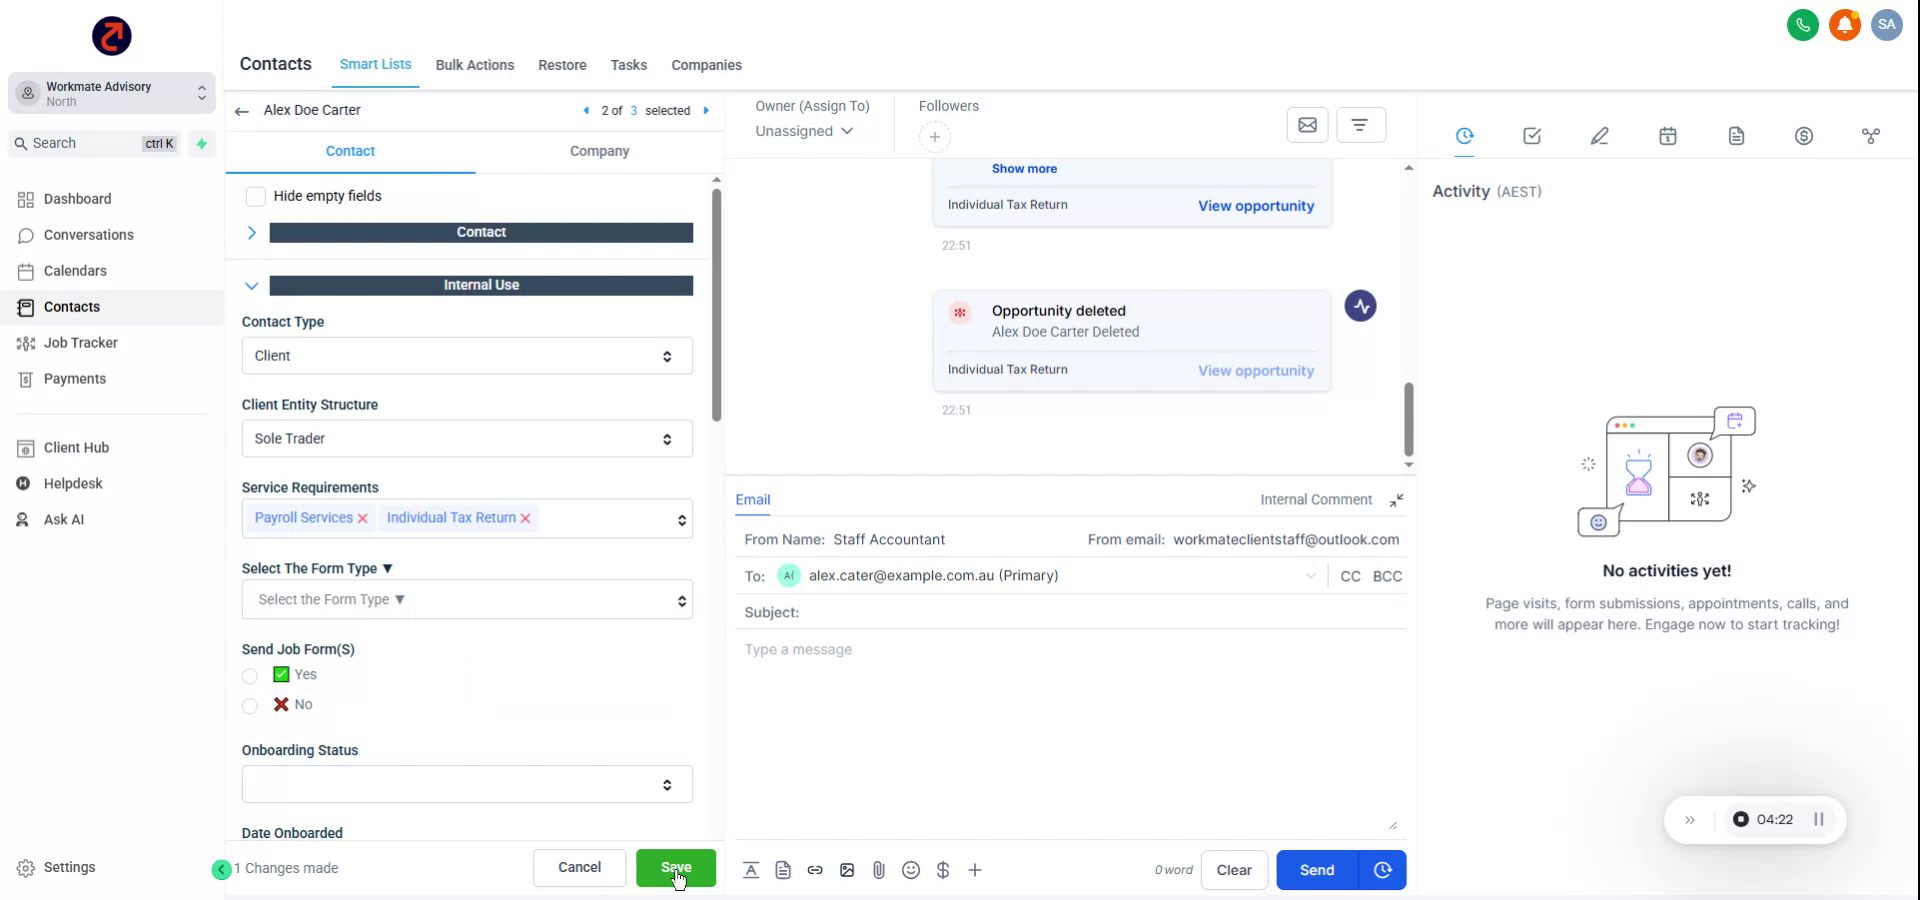
Task: Open the Bulk Actions menu
Action: [475, 64]
